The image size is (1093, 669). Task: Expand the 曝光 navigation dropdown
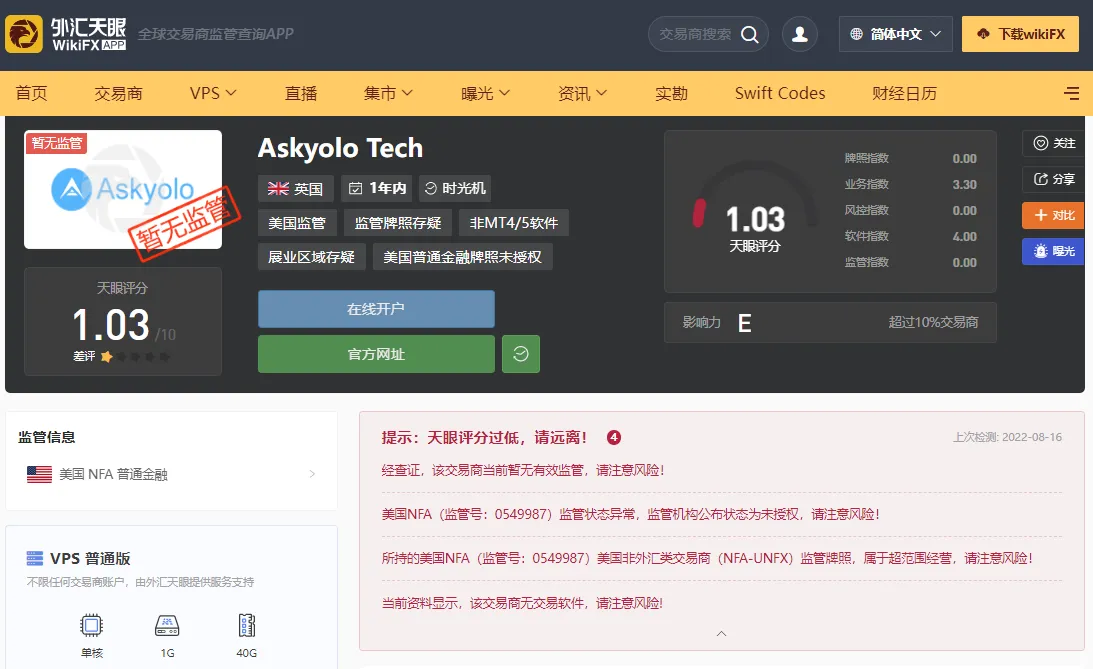point(485,93)
